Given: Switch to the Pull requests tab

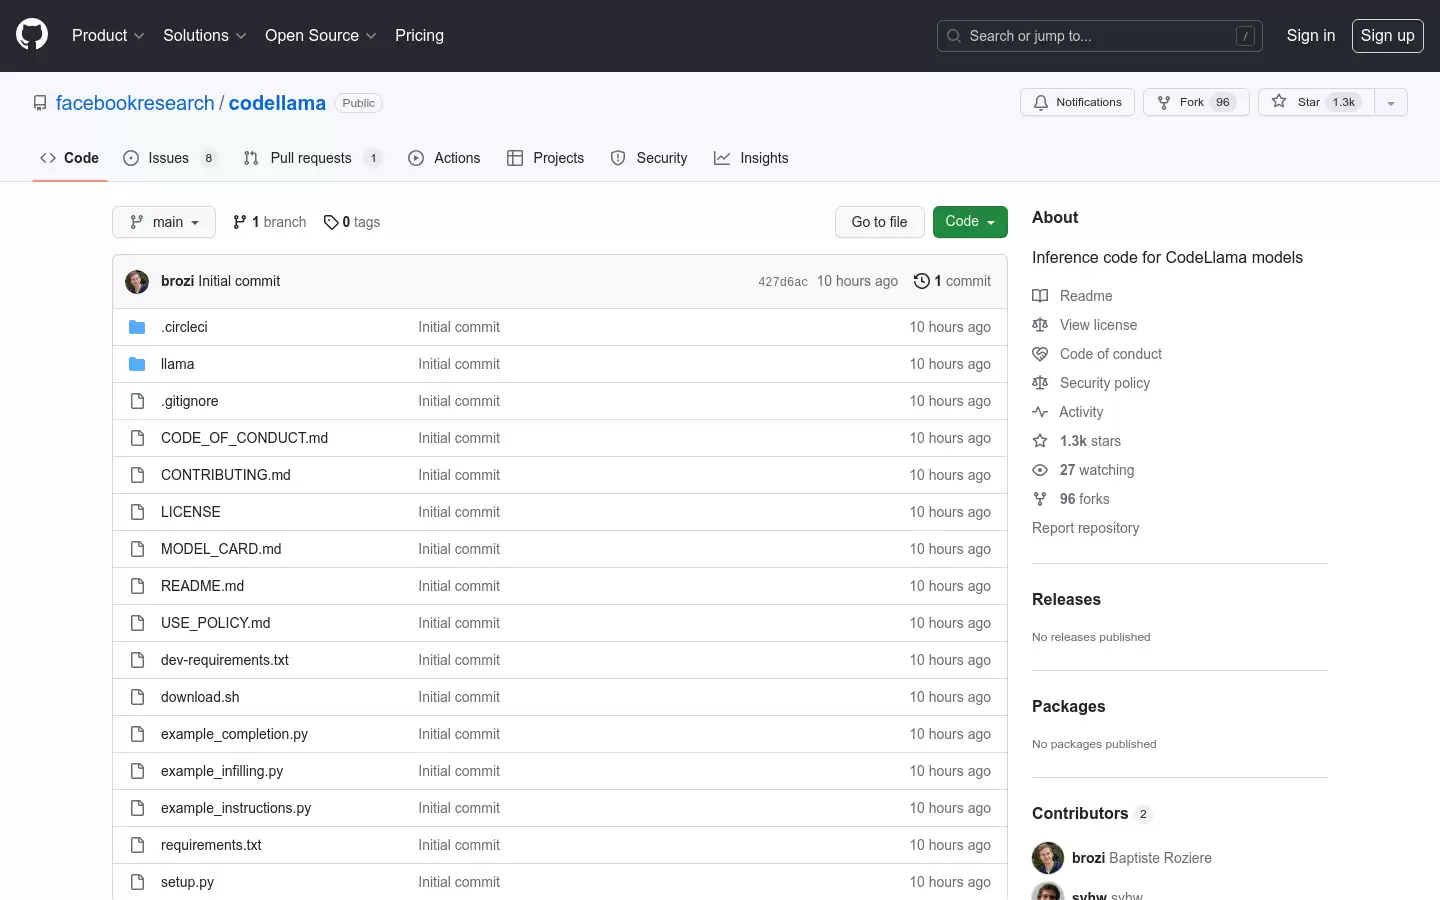Looking at the screenshot, I should (x=312, y=158).
